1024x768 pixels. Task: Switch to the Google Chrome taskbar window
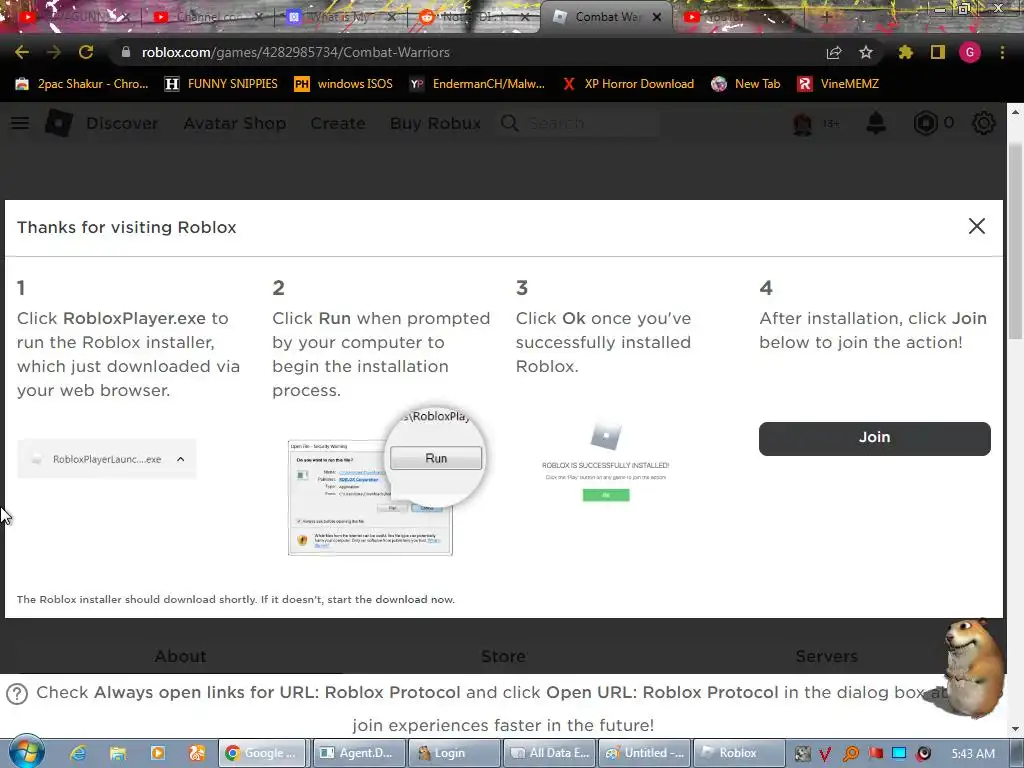[263, 753]
